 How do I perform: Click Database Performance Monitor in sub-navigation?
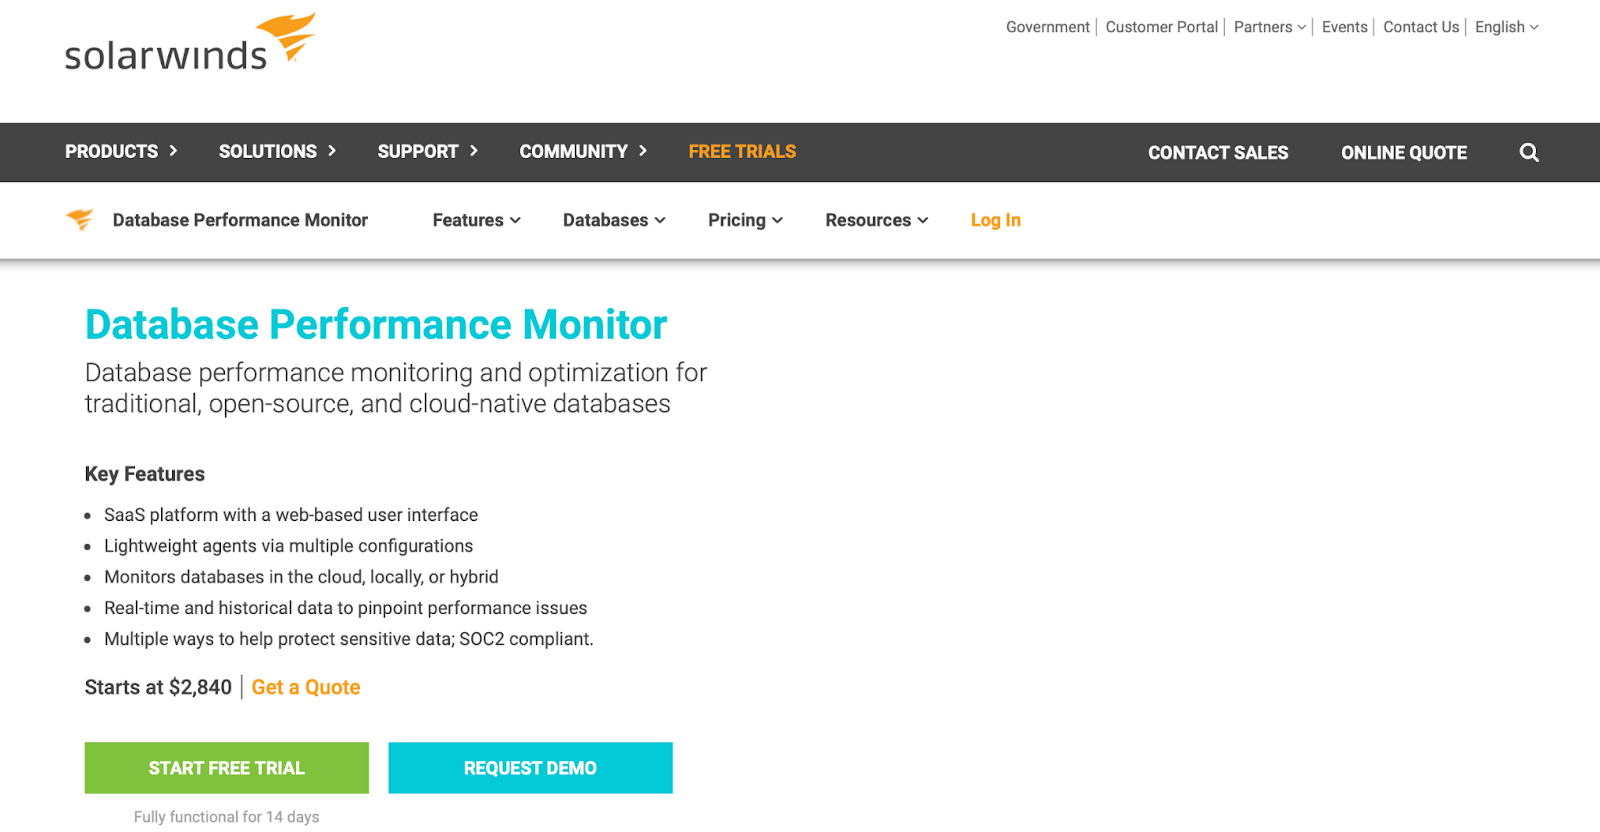pyautogui.click(x=240, y=220)
